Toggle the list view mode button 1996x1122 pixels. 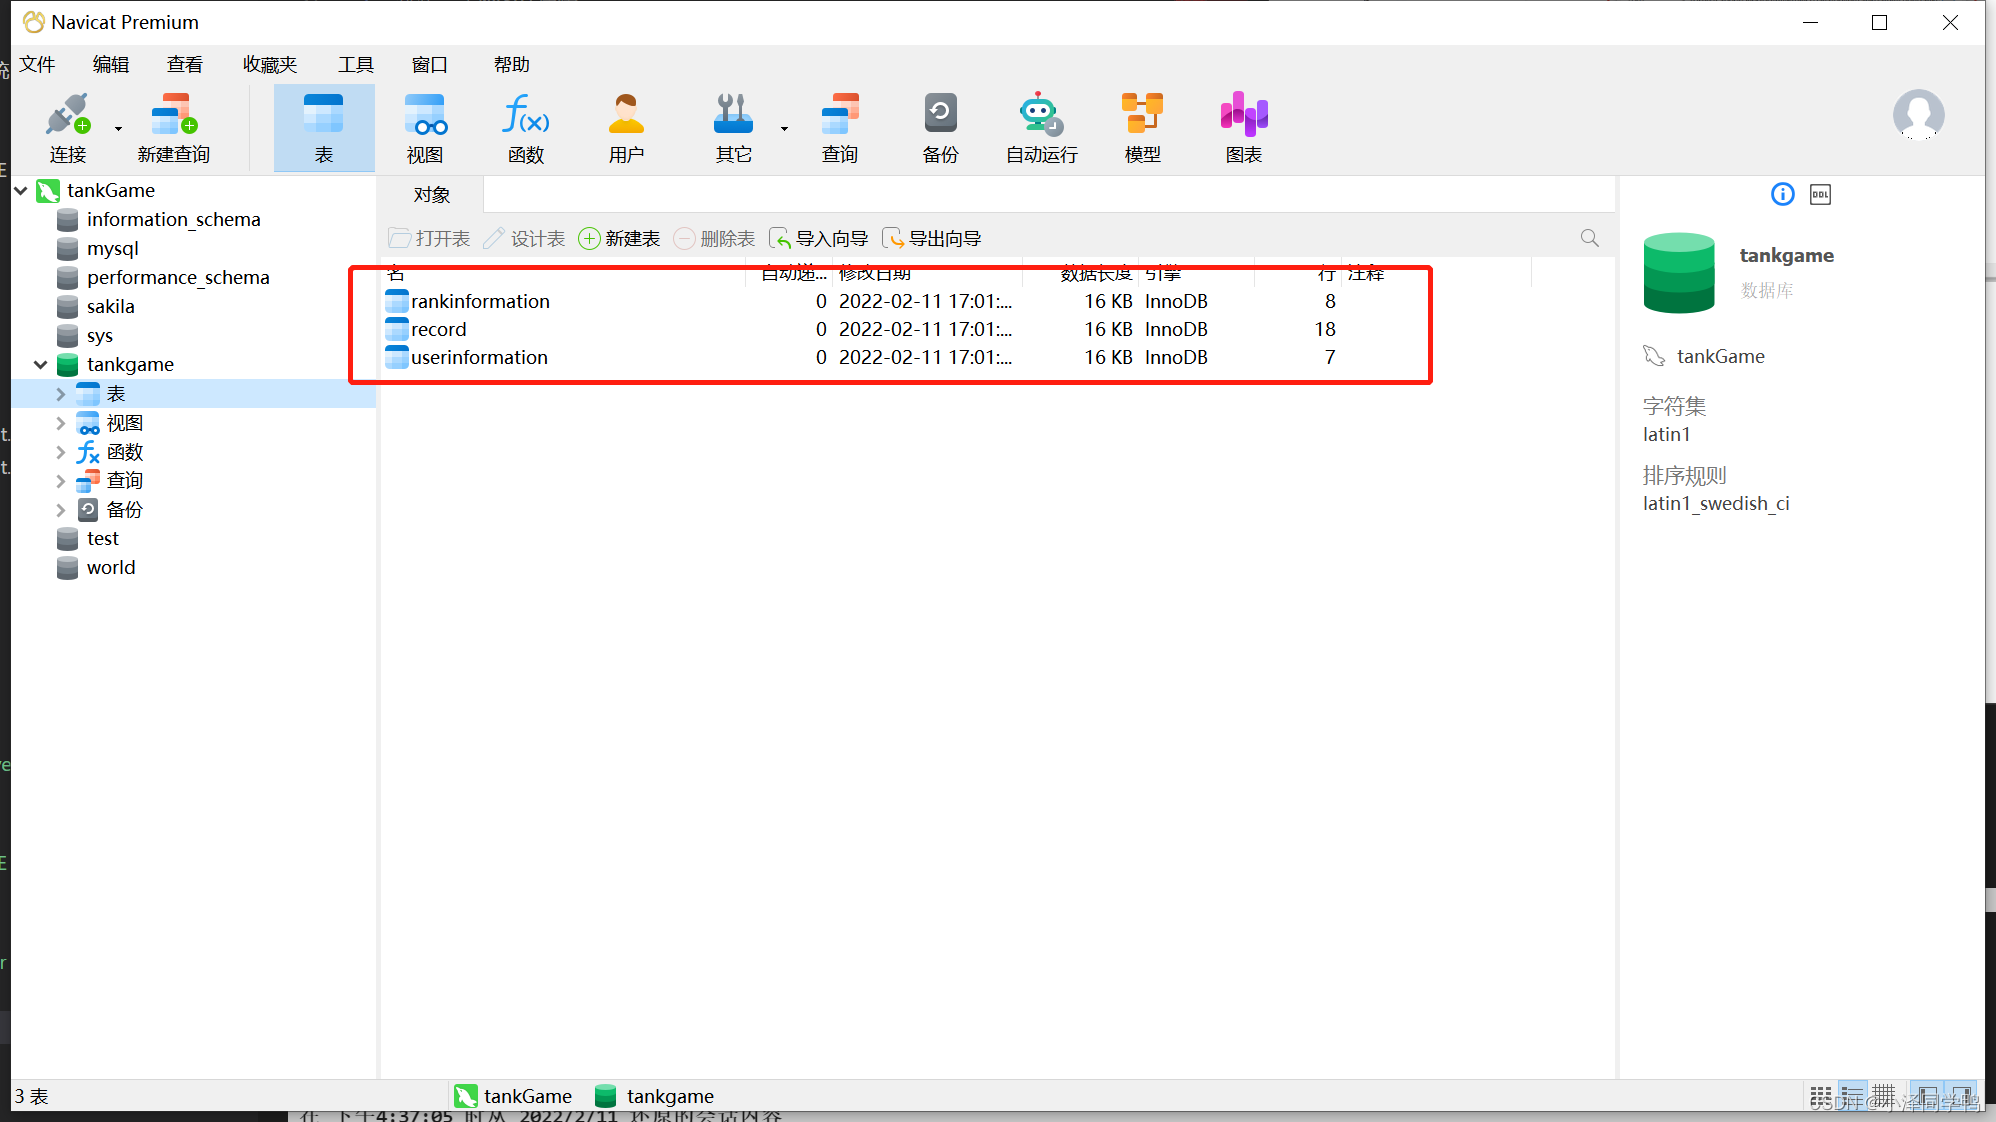tap(1852, 1096)
